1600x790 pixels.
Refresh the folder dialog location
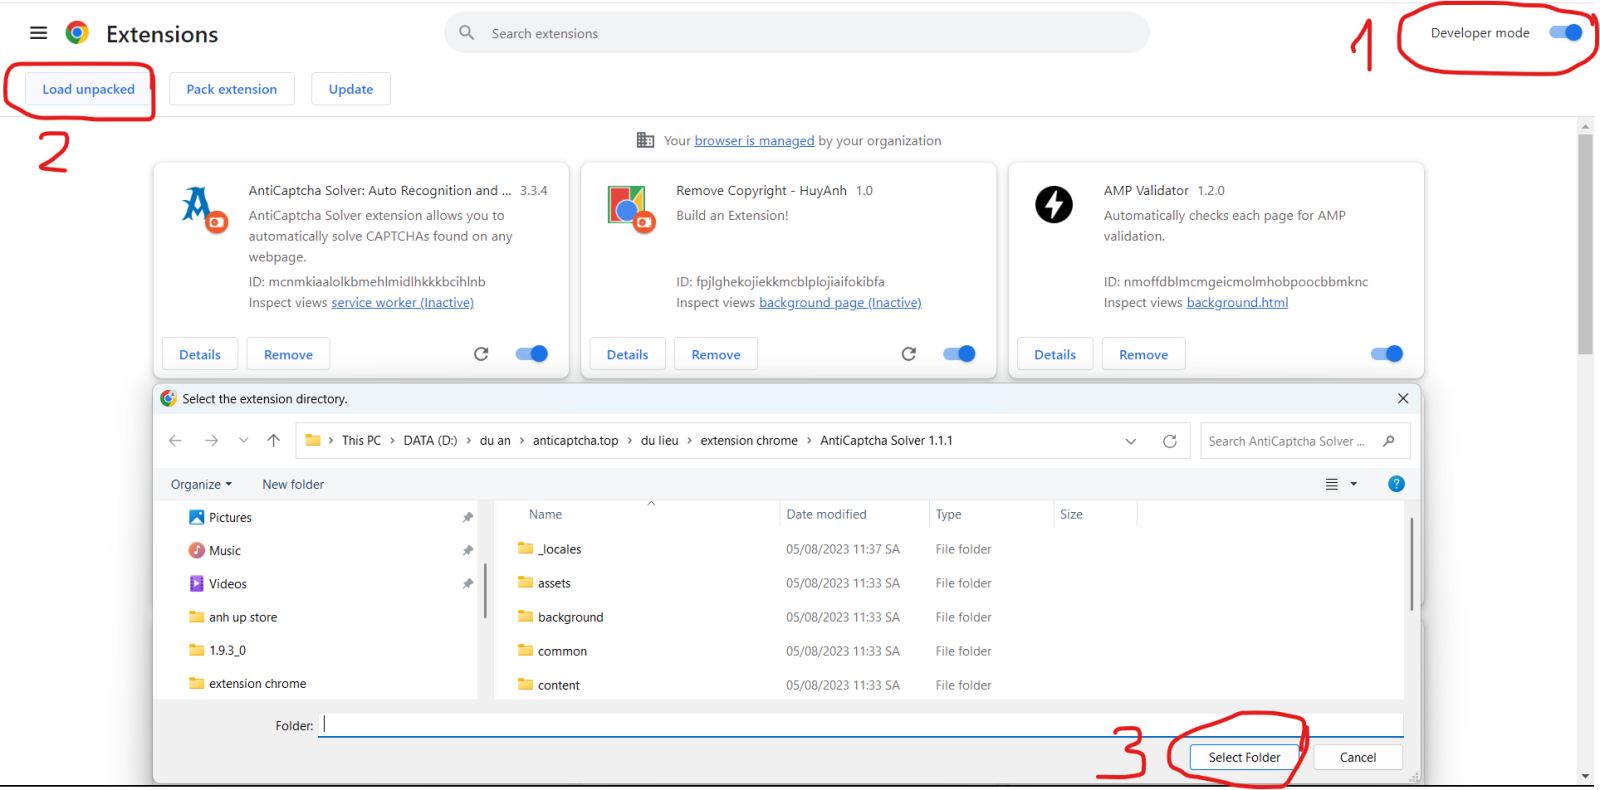point(1169,441)
